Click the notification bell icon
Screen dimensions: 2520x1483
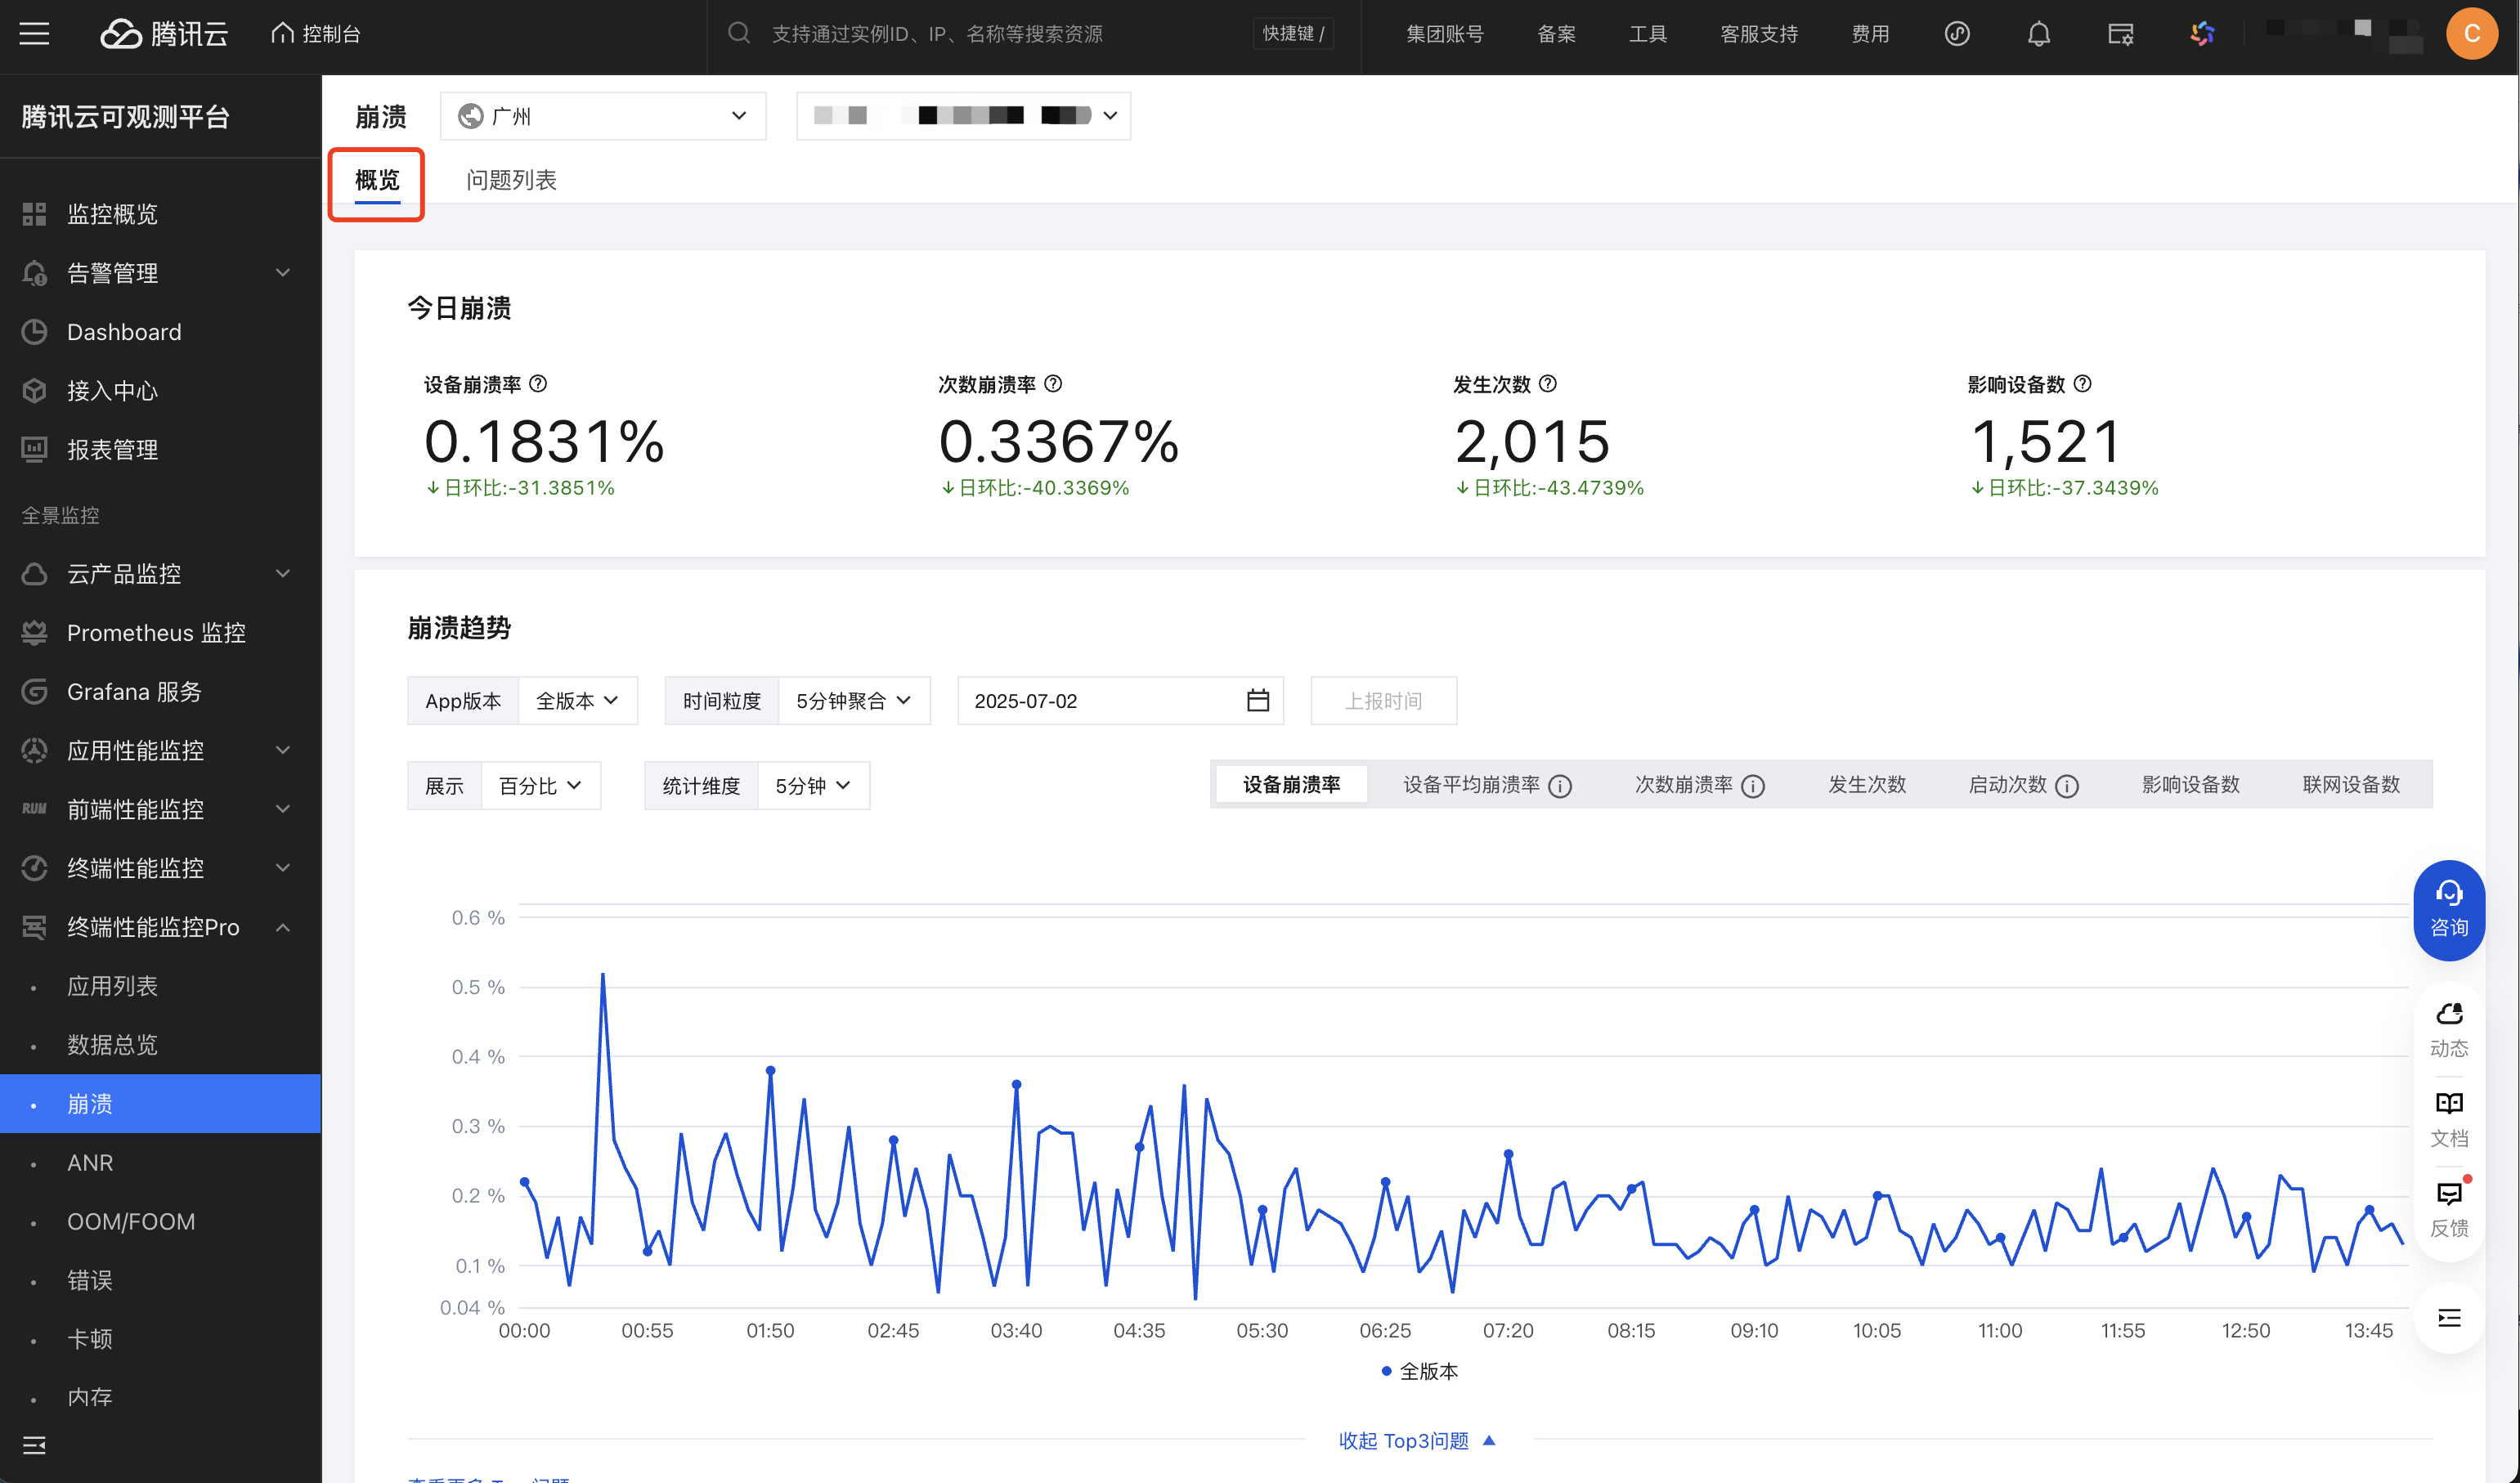(x=2038, y=34)
